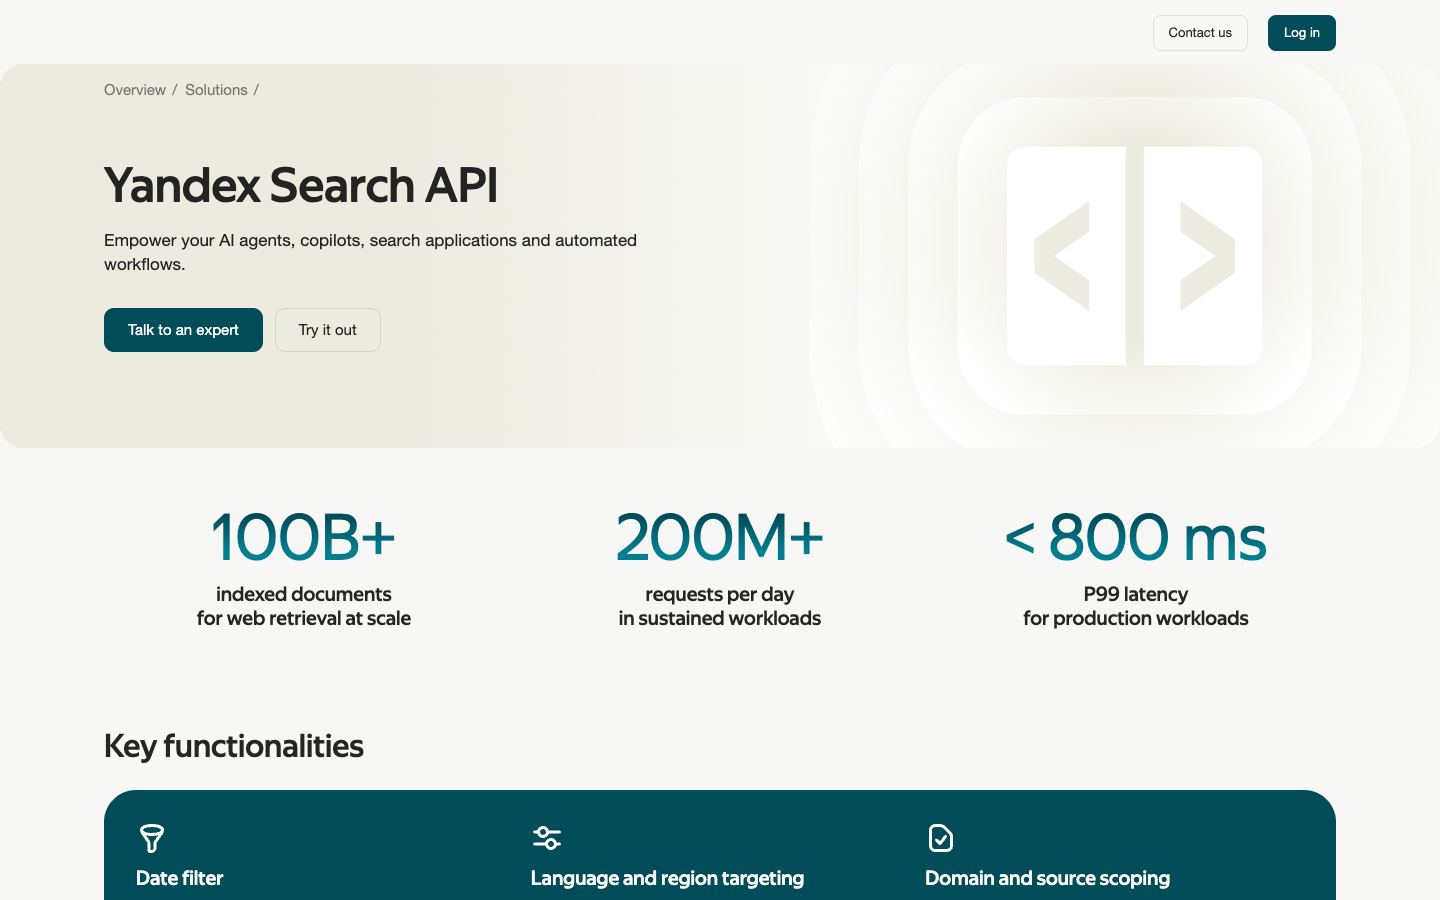
Task: Click the Language and region sliders icon
Action: coord(547,838)
